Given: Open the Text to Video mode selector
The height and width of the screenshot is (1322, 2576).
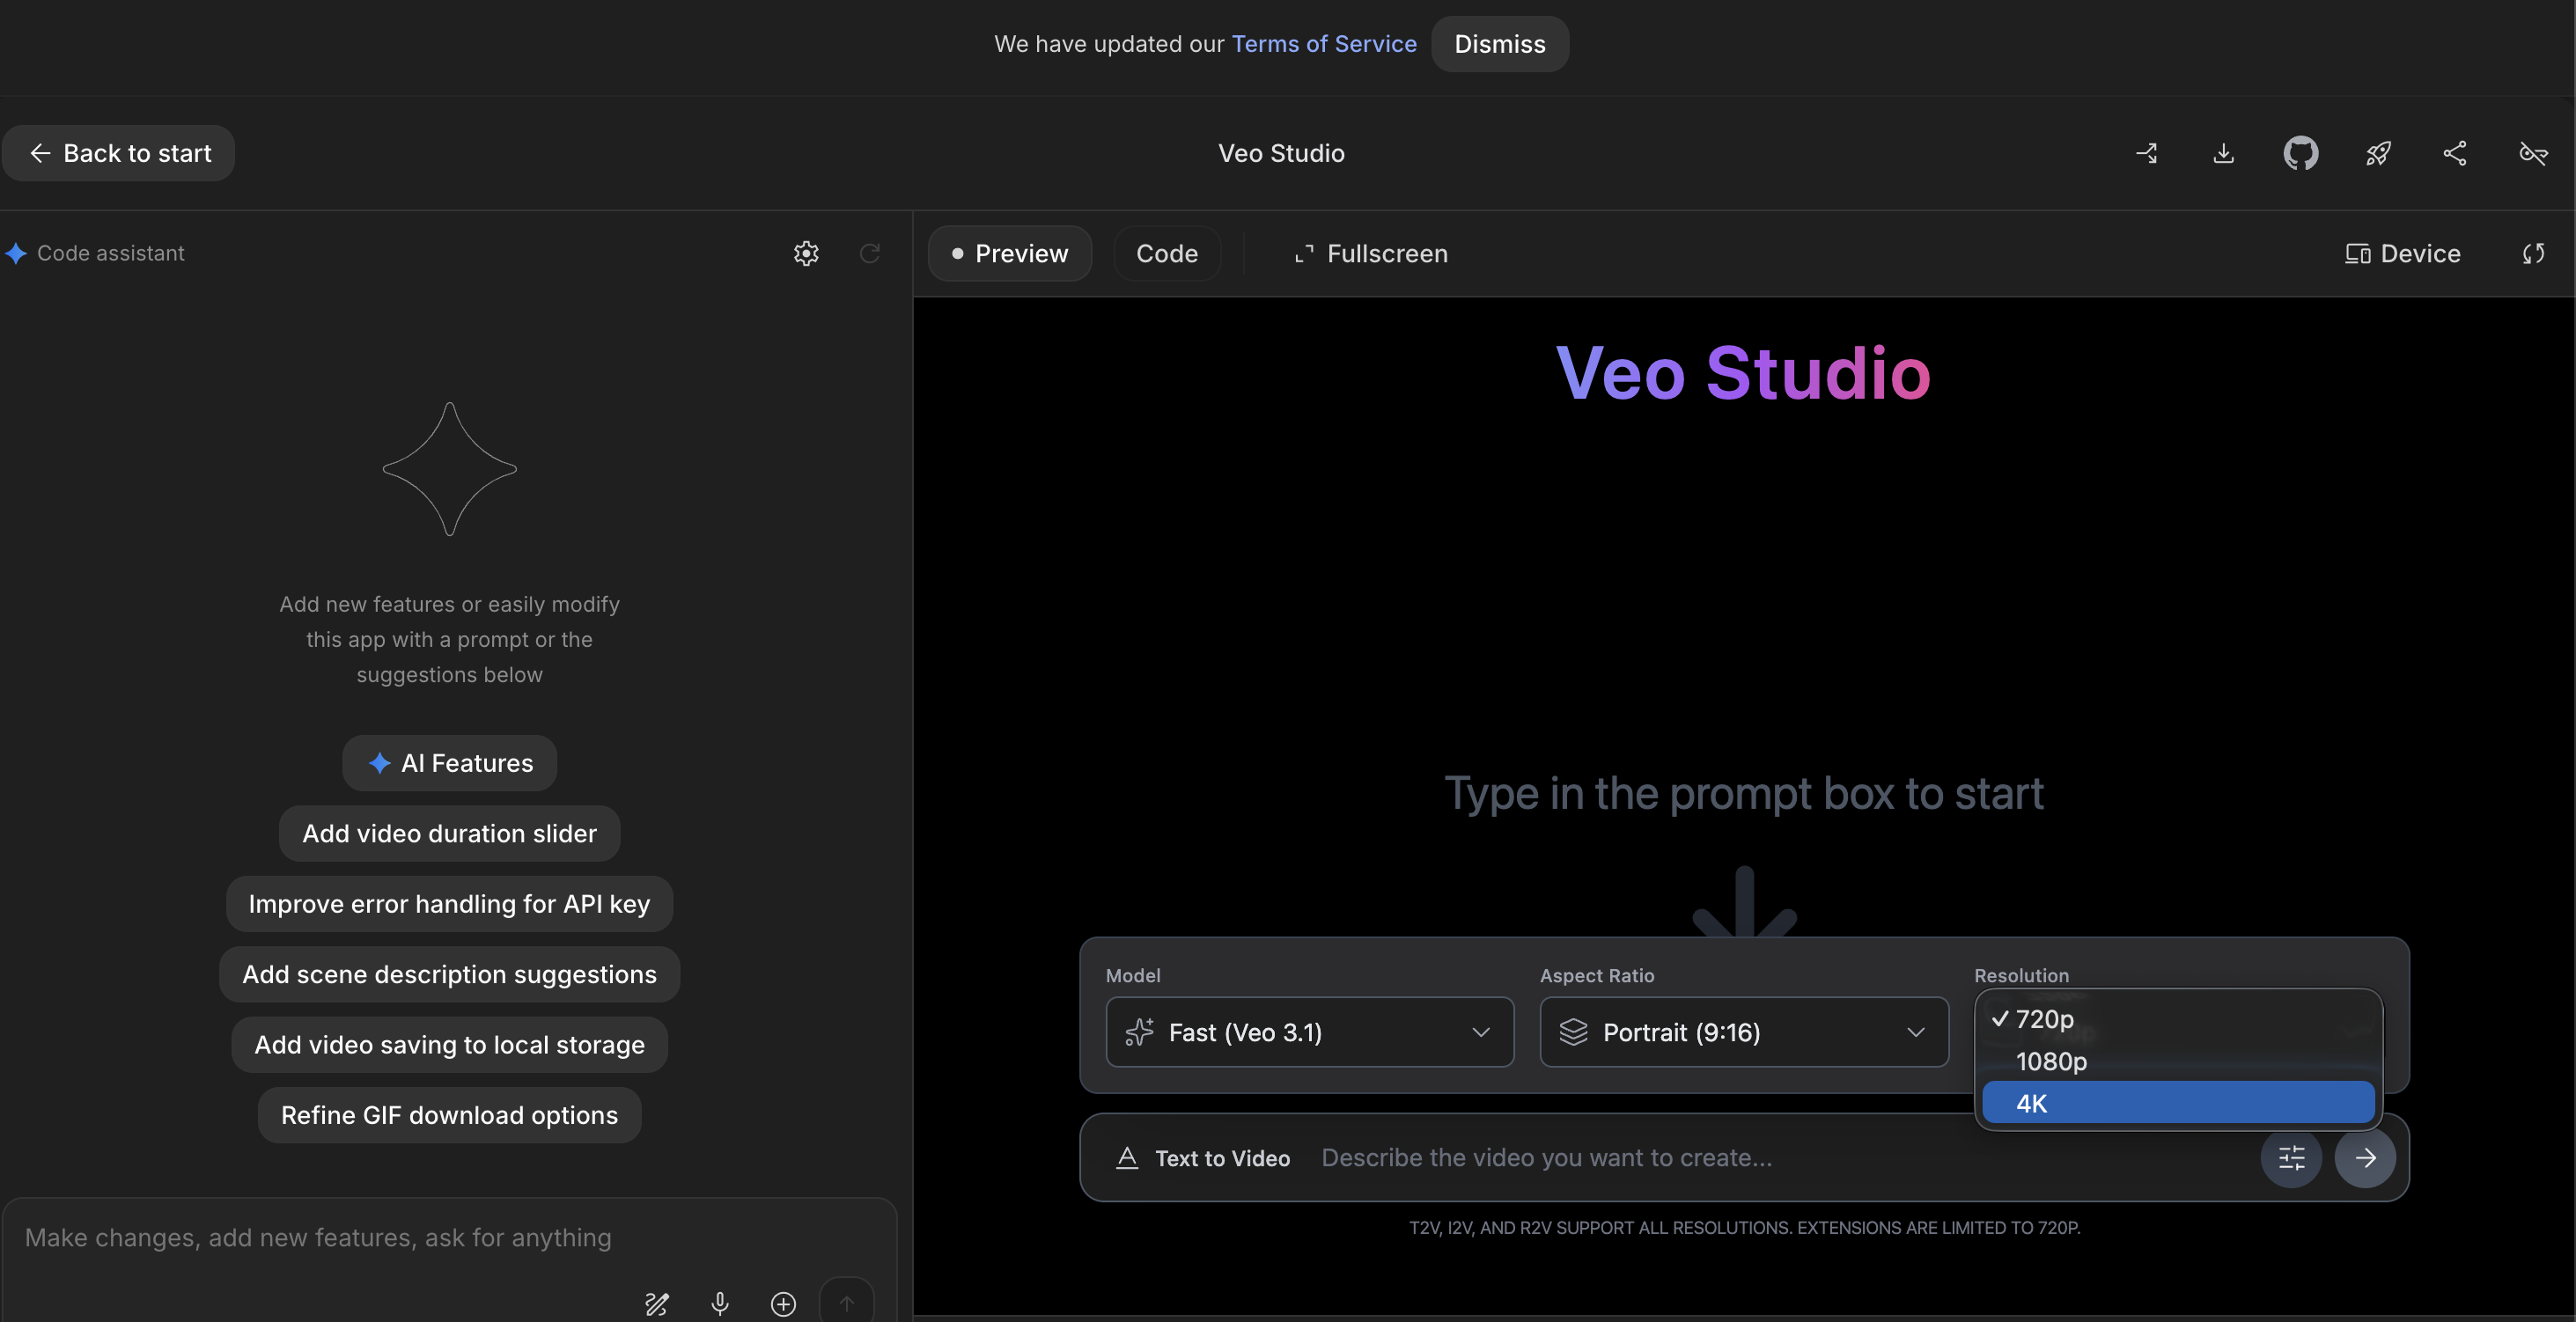Looking at the screenshot, I should (1203, 1158).
